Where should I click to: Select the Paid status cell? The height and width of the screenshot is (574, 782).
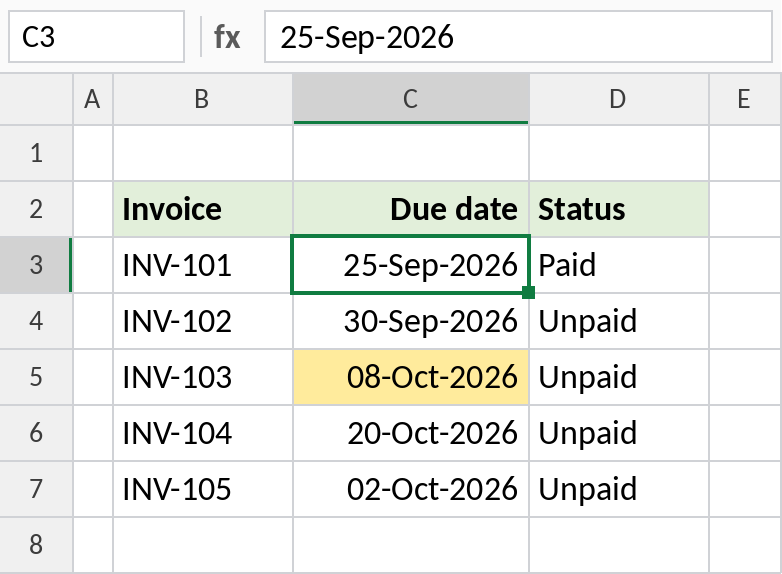[619, 265]
